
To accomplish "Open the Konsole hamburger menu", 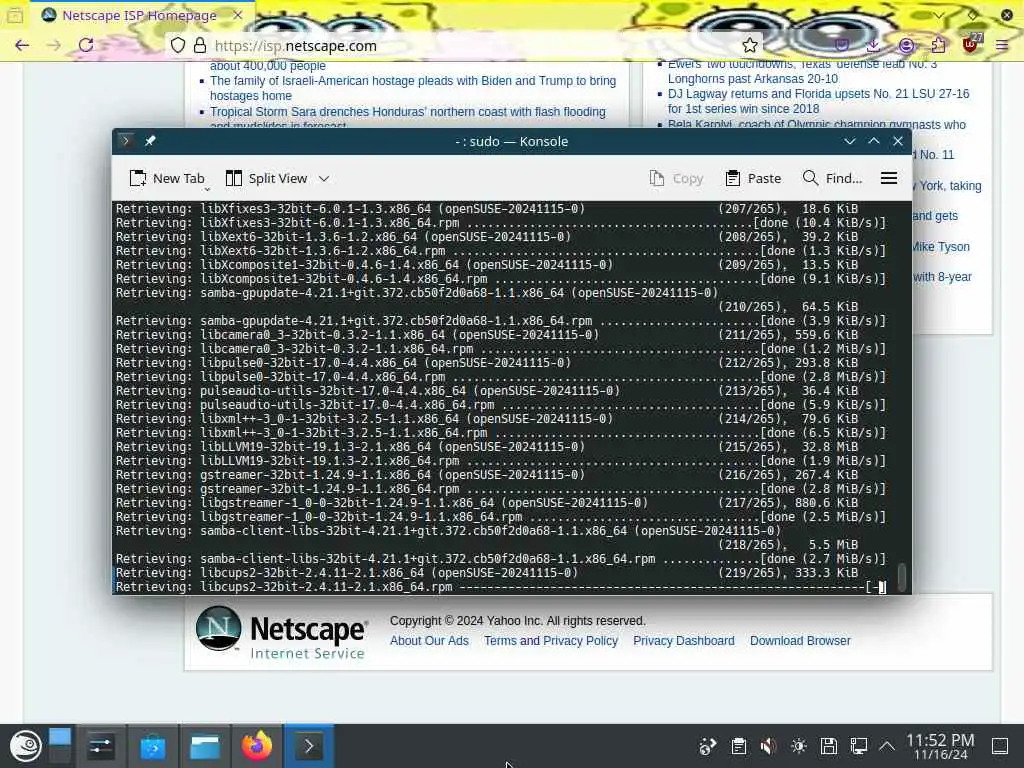I will (889, 178).
